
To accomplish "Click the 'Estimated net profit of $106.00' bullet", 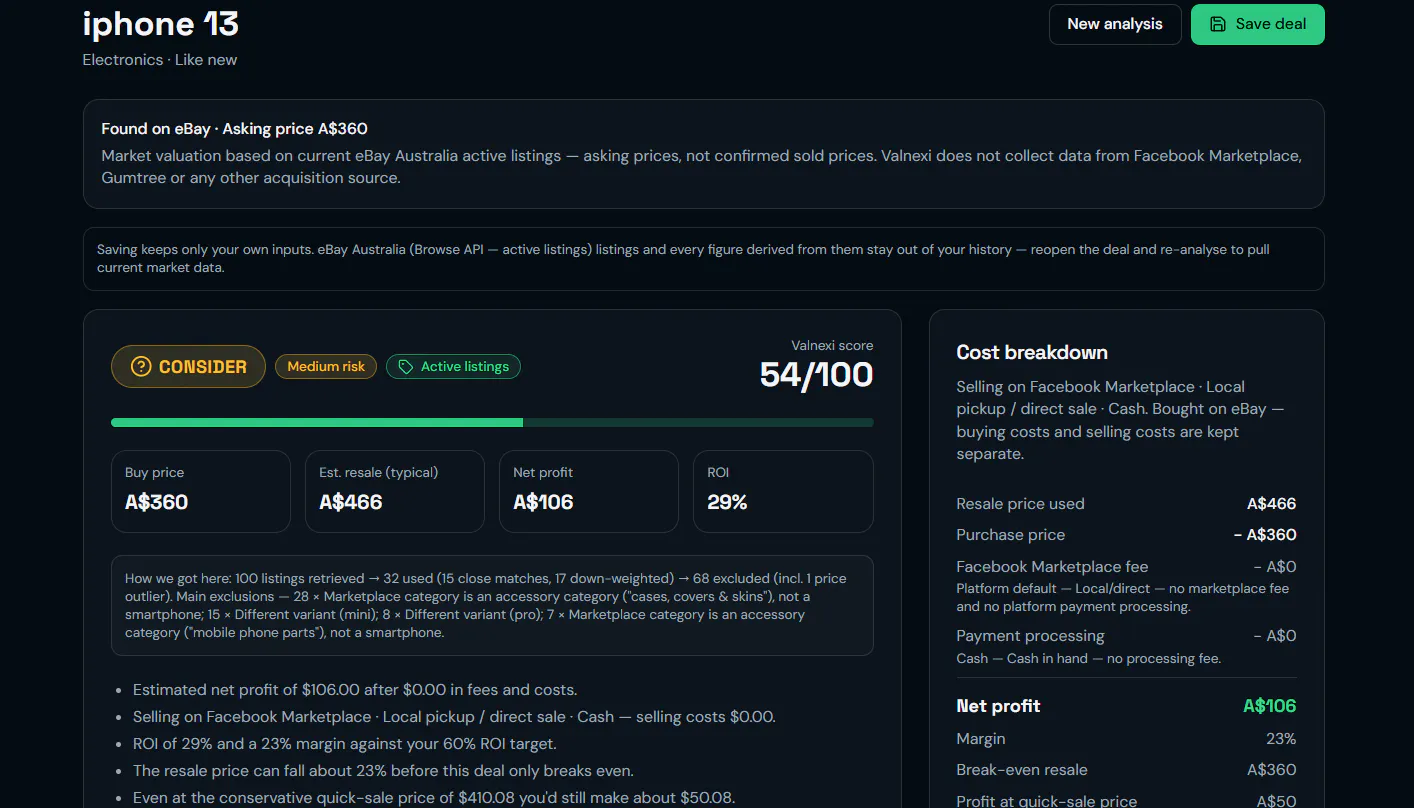I will point(355,690).
